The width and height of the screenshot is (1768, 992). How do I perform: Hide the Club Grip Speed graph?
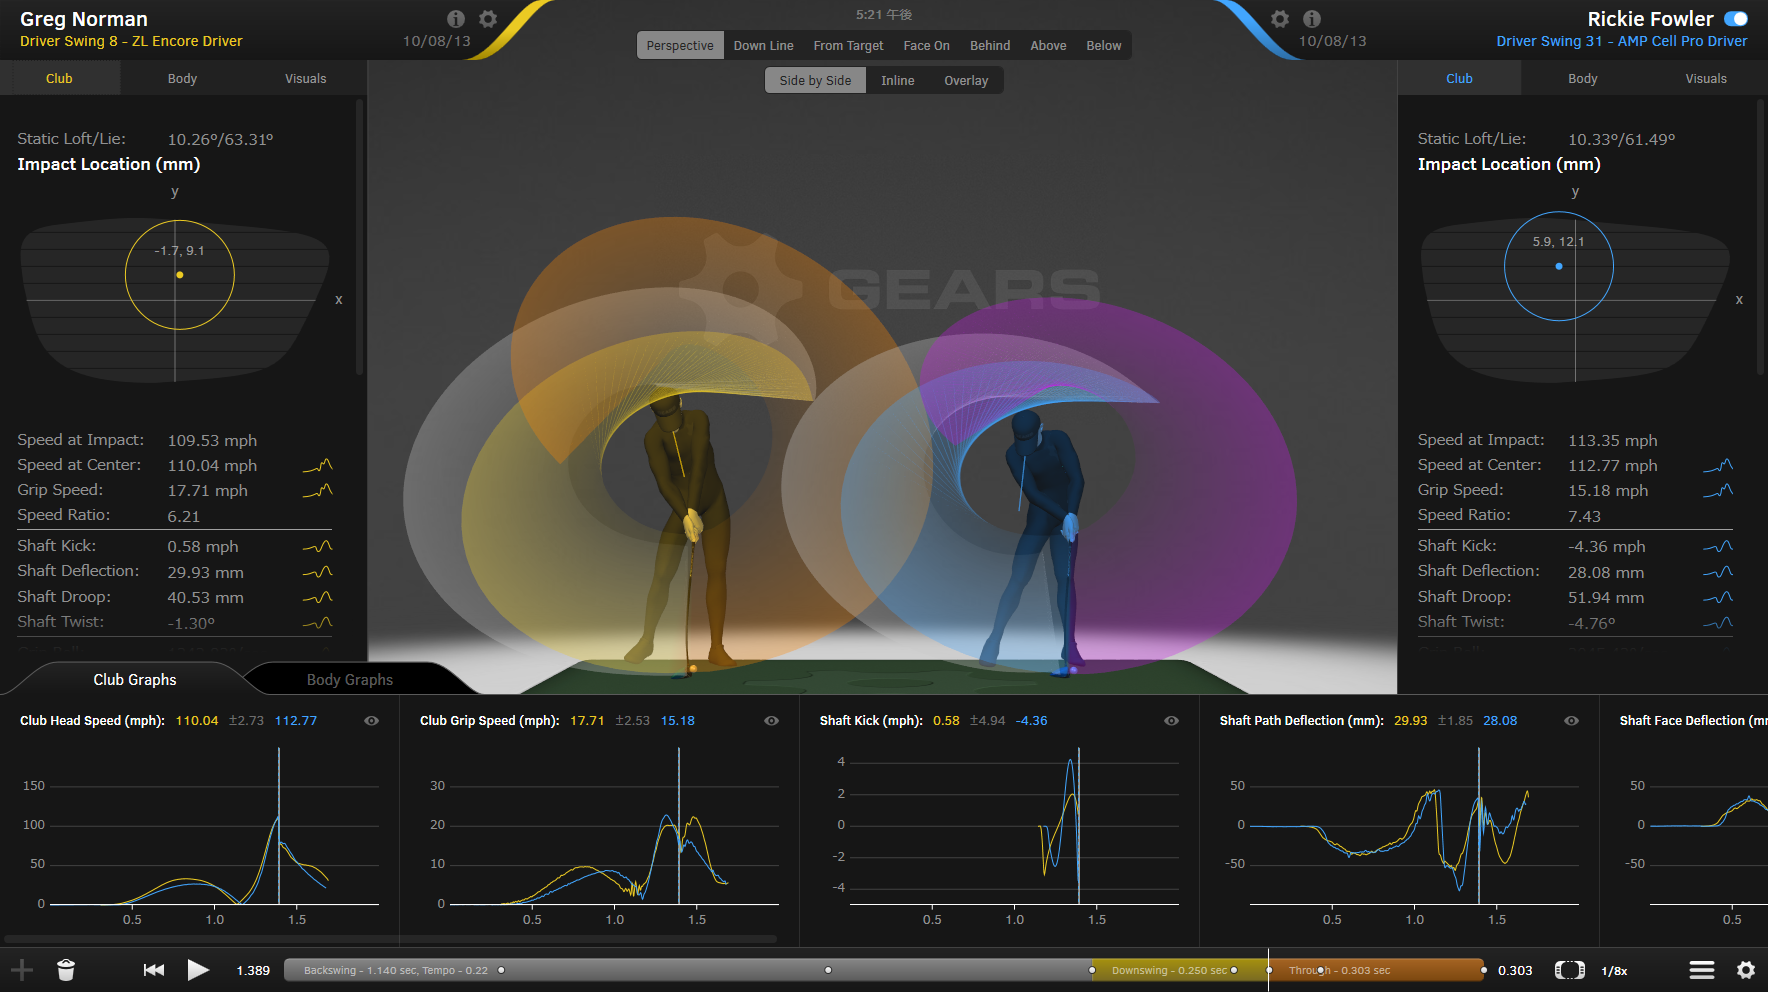(771, 721)
